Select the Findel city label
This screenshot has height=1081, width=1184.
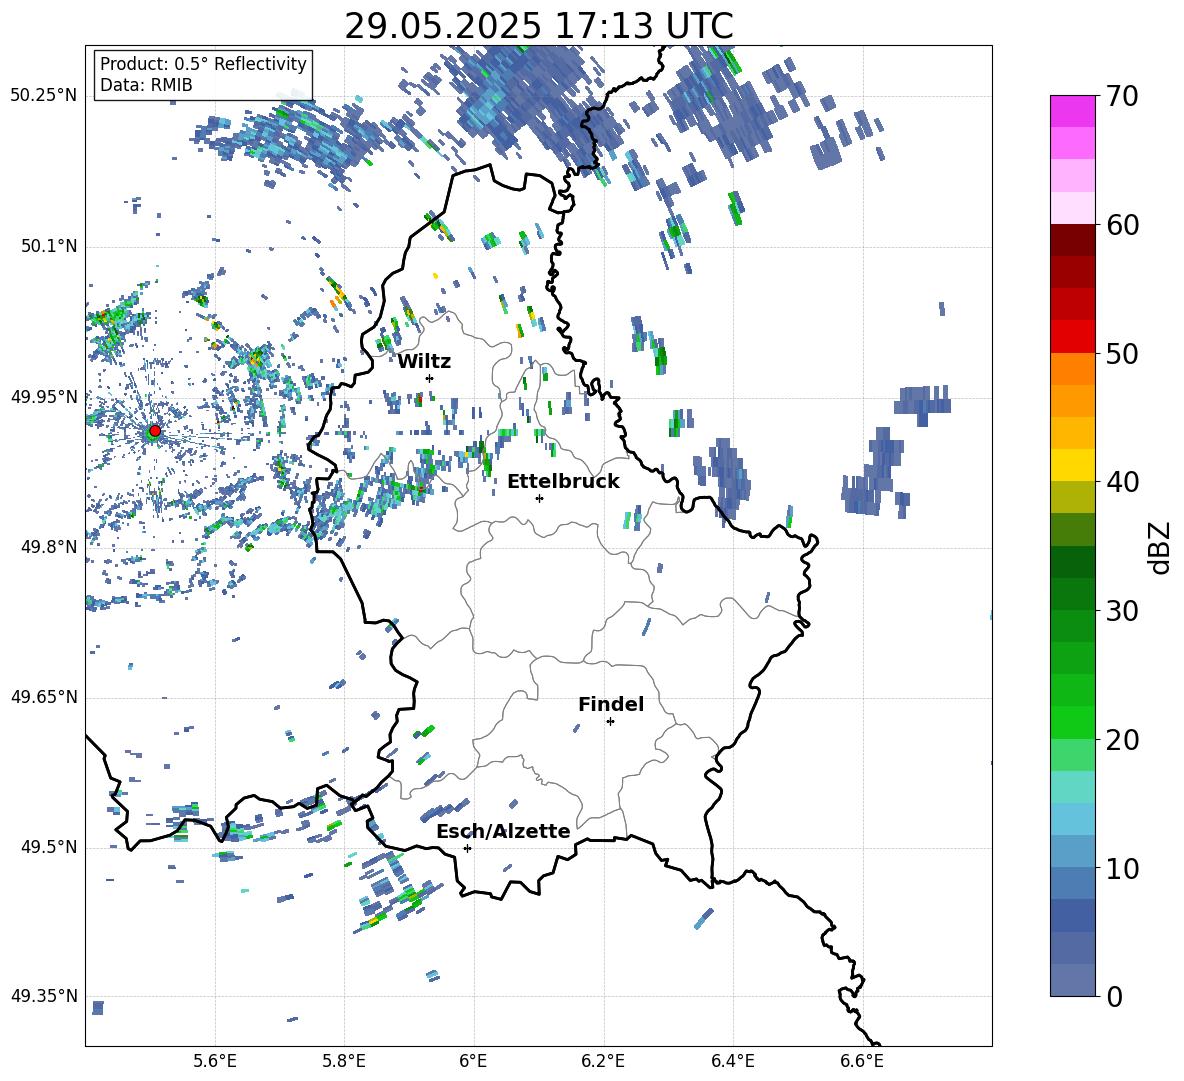tap(611, 704)
